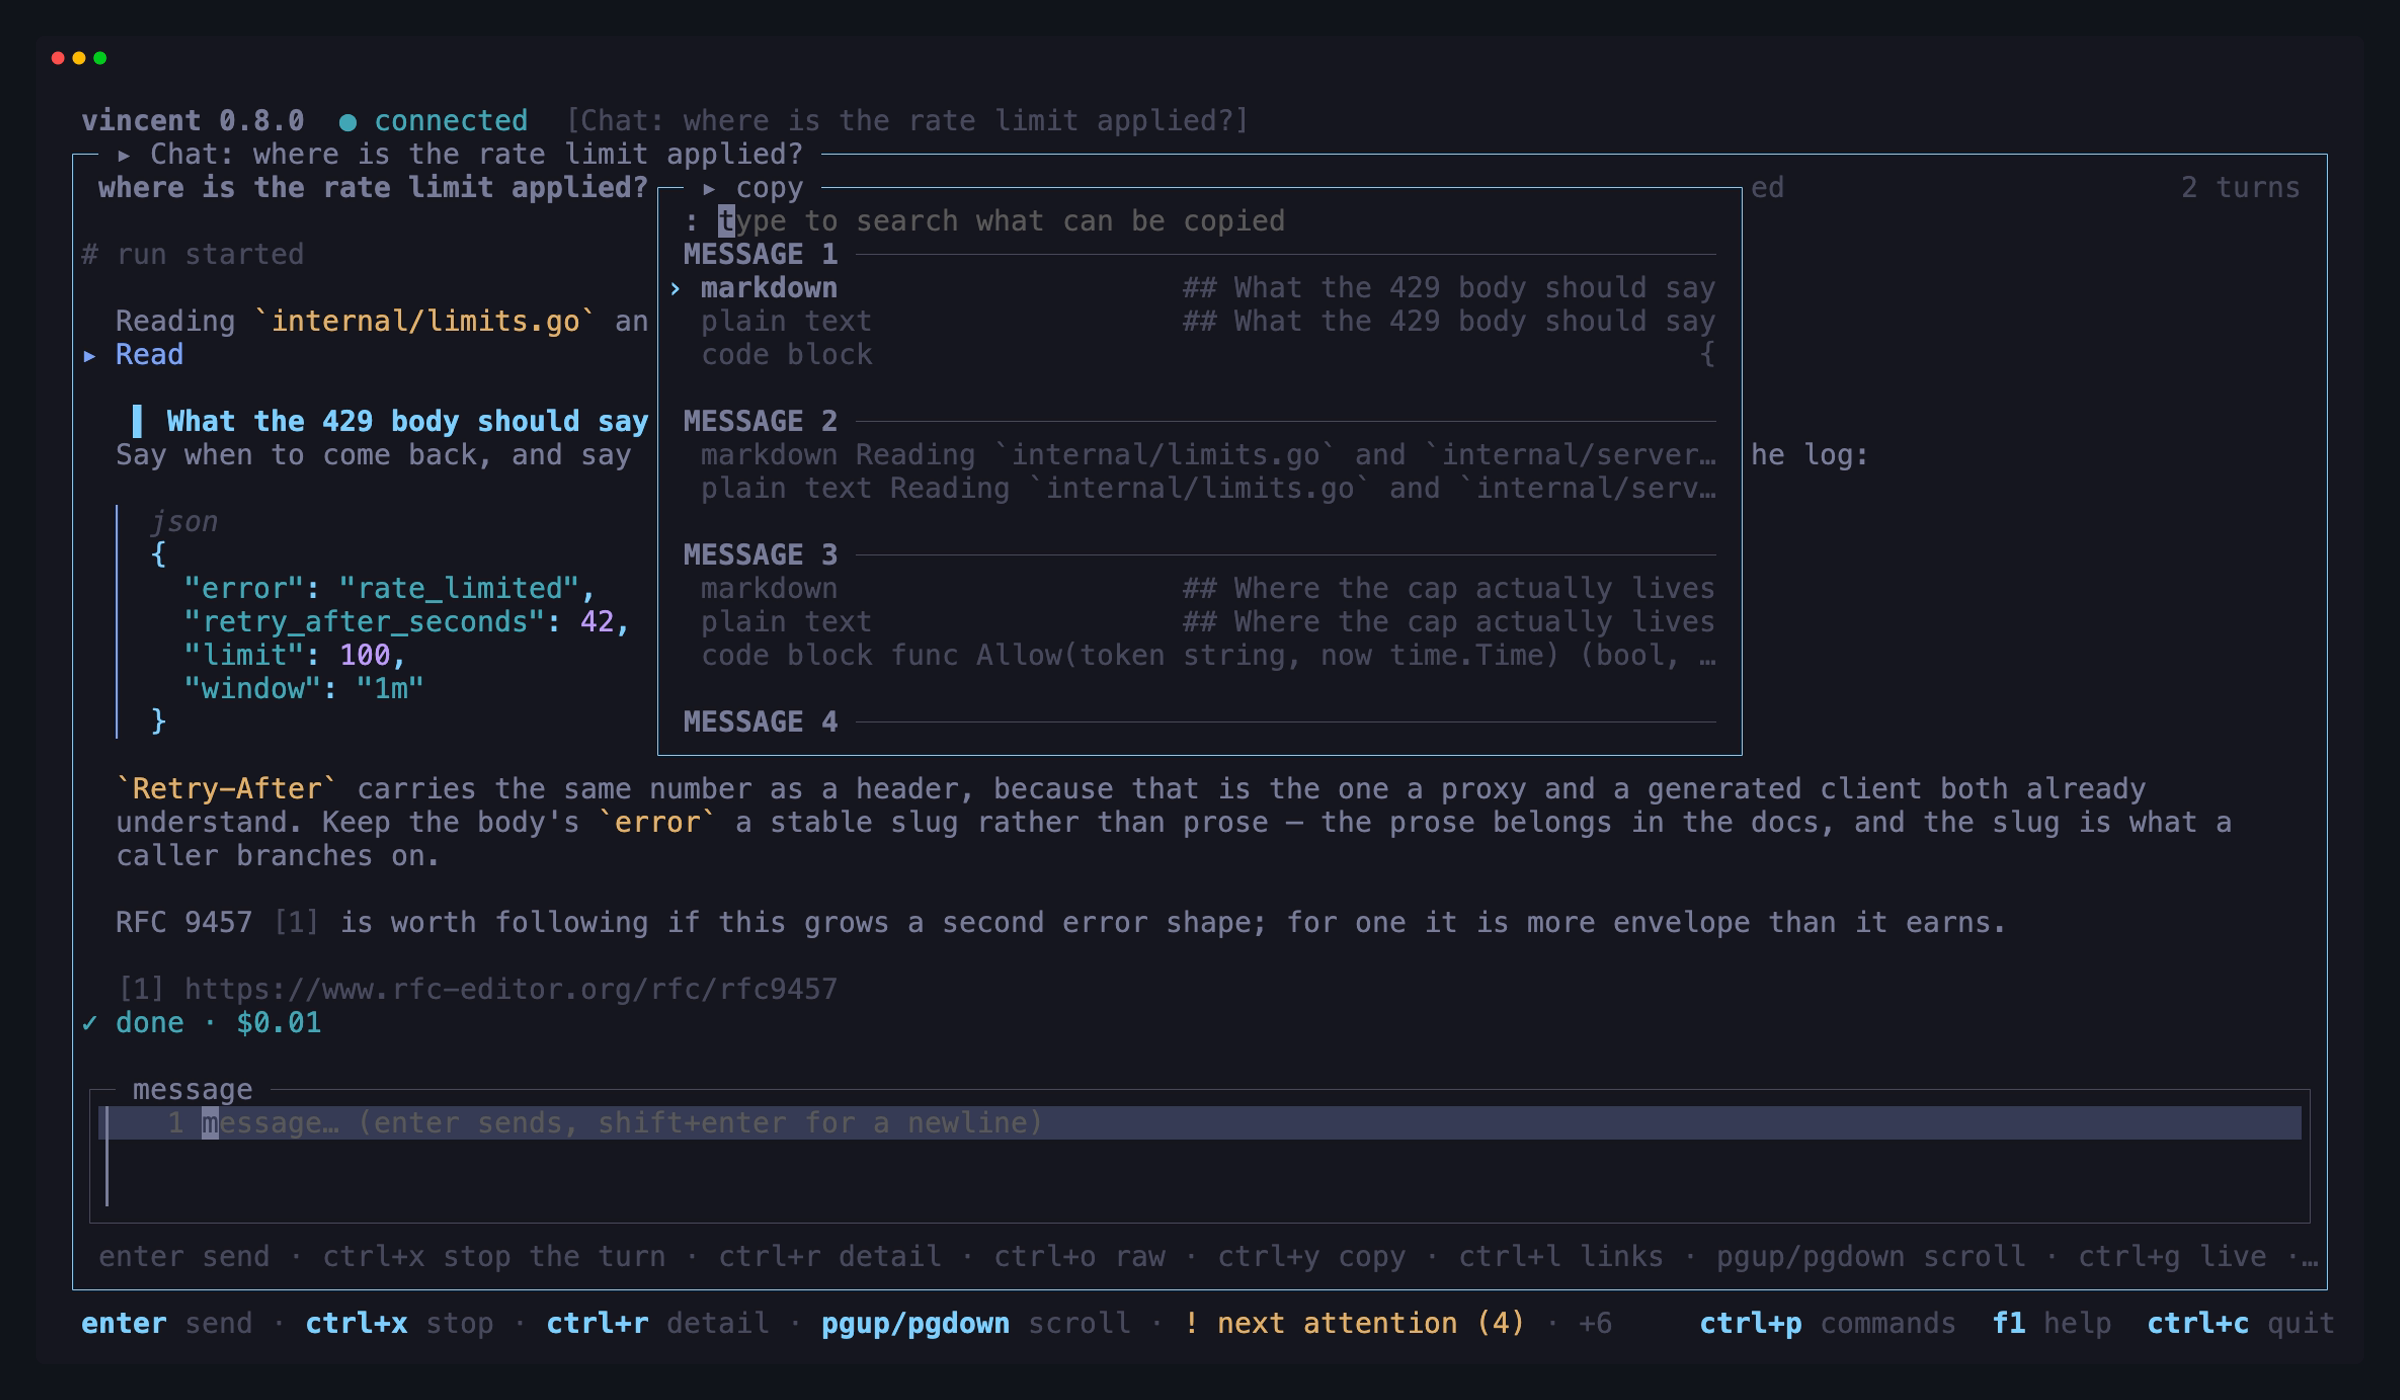The height and width of the screenshot is (1400, 2400).
Task: Click the [1] citation after RFC 9457
Action: coord(296,923)
